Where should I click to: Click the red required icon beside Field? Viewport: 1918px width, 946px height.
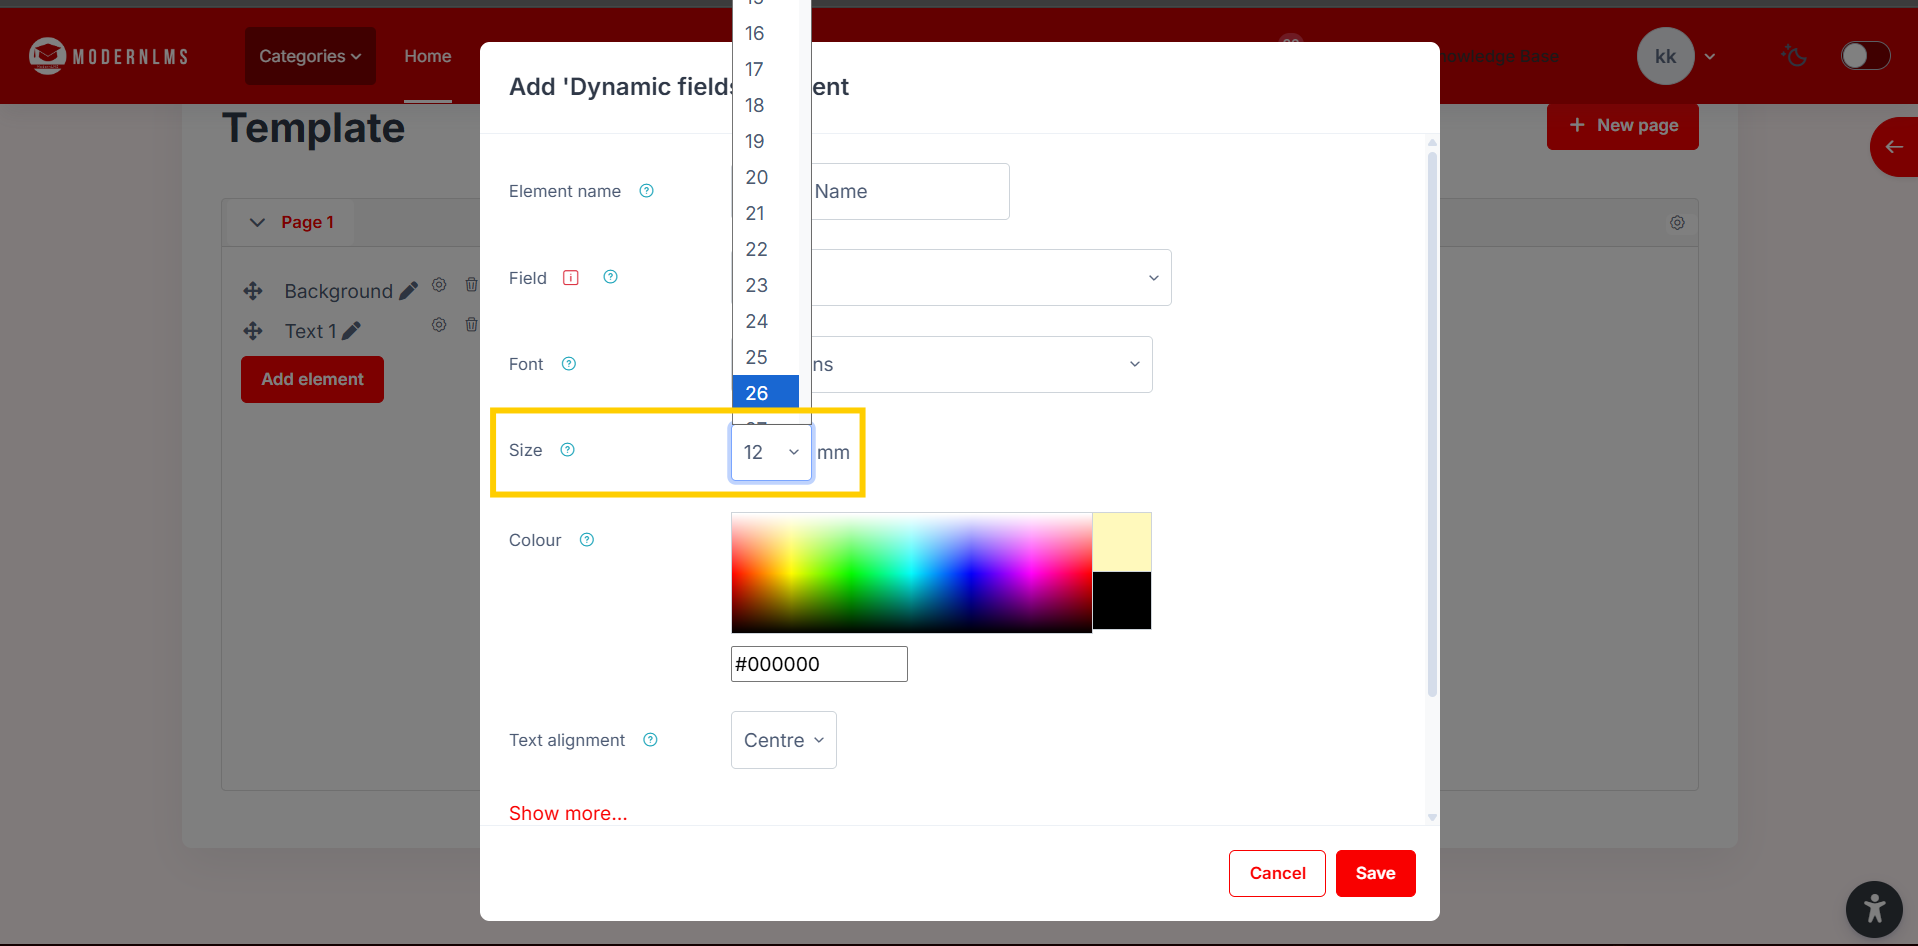(571, 278)
